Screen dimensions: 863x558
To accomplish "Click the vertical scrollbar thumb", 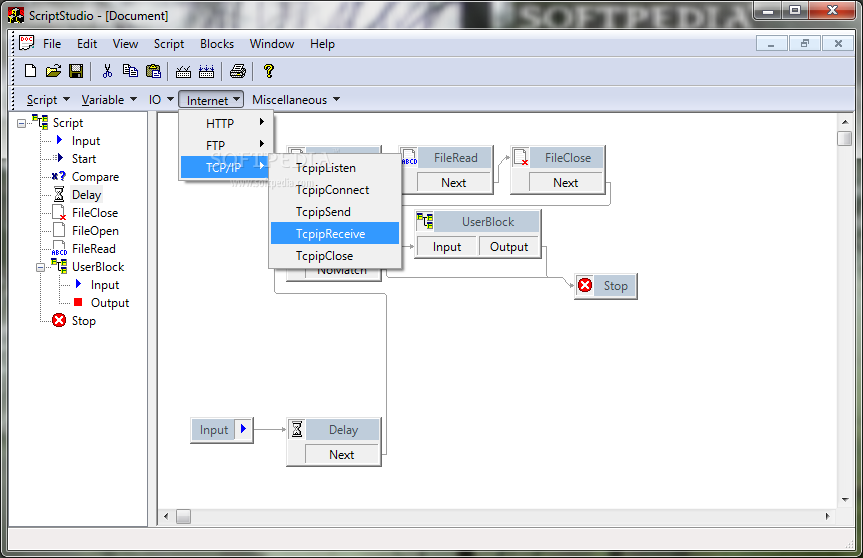I will [x=845, y=138].
